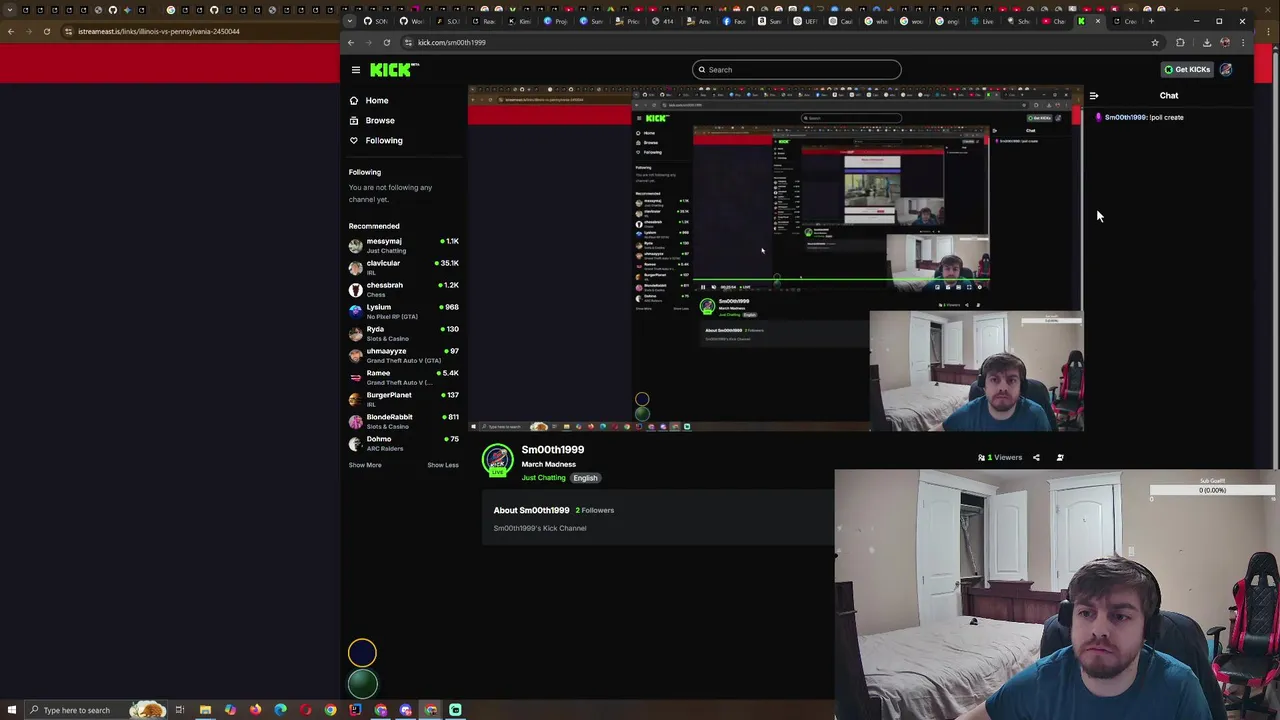Image resolution: width=1280 pixels, height=720 pixels.
Task: Launch Microsoft Edge from taskbar
Action: pyautogui.click(x=280, y=710)
